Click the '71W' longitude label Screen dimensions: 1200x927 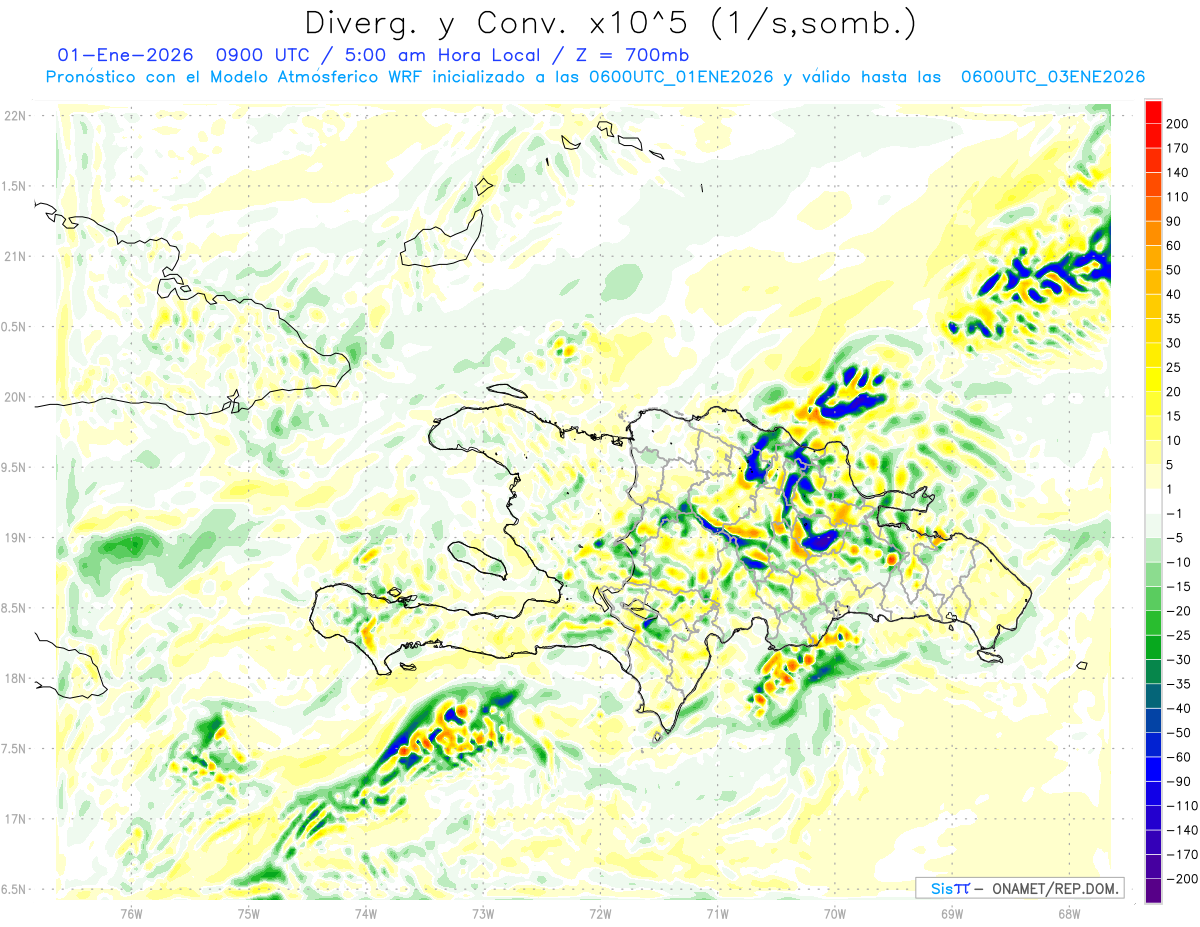tap(717, 913)
